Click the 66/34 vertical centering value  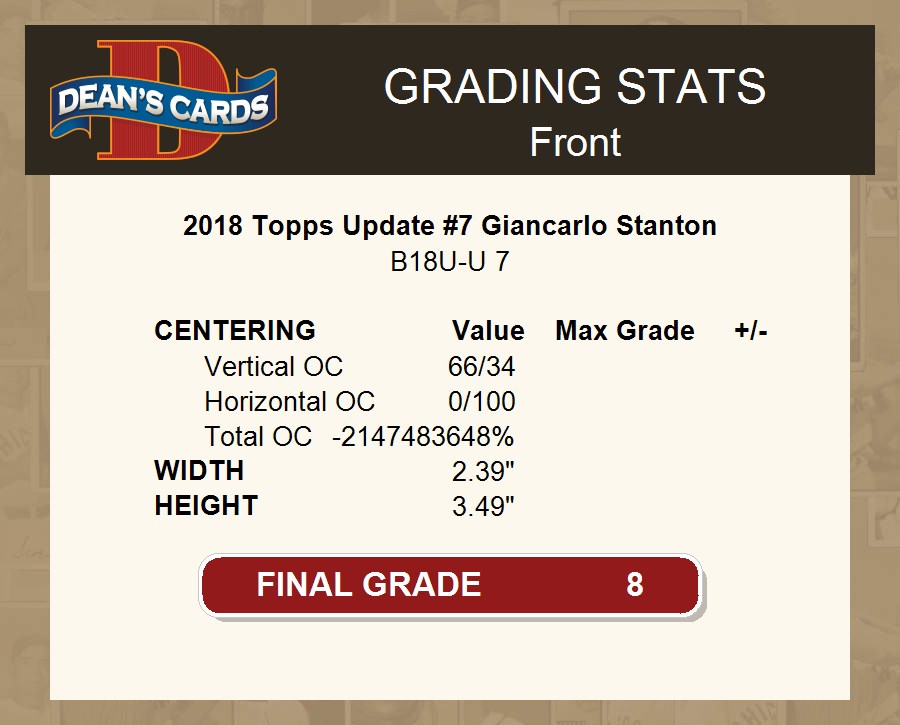[481, 367]
